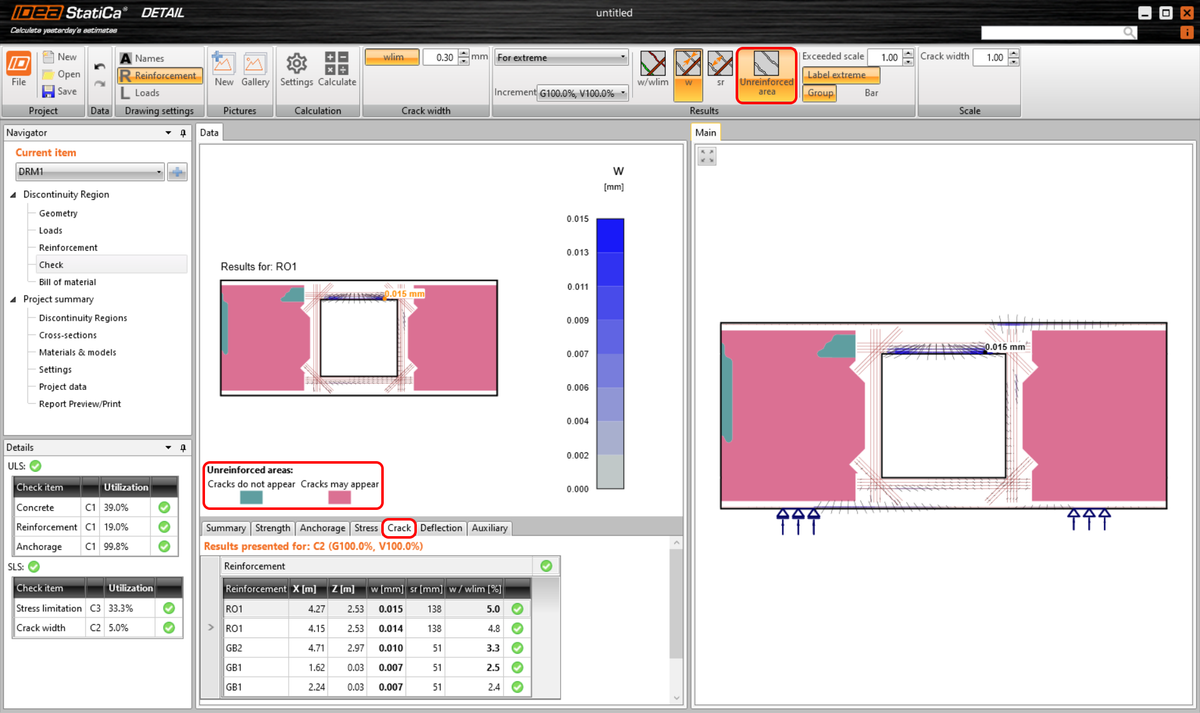1200x713 pixels.
Task: Activate the Label extreme button
Action: click(840, 74)
